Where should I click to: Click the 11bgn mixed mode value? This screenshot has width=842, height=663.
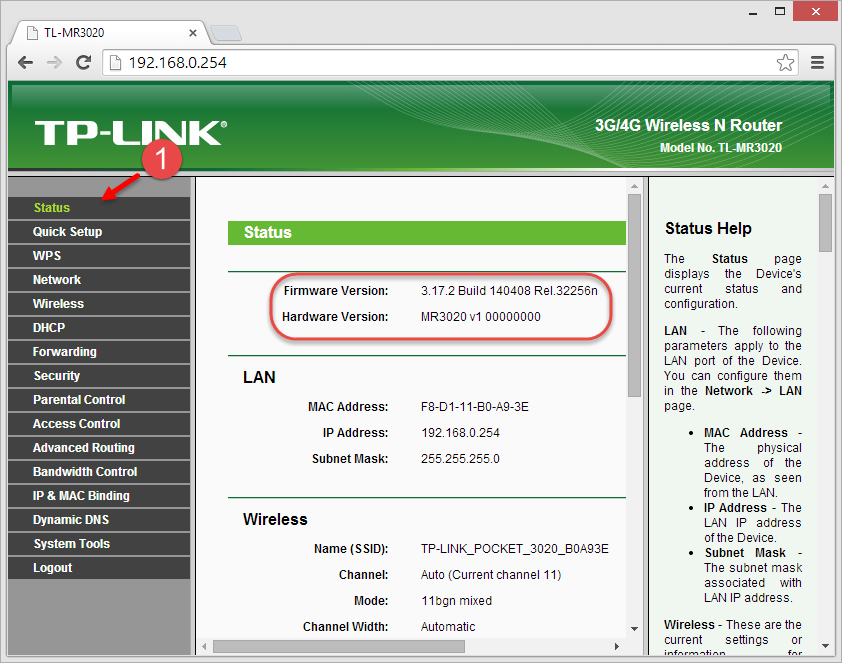click(456, 601)
